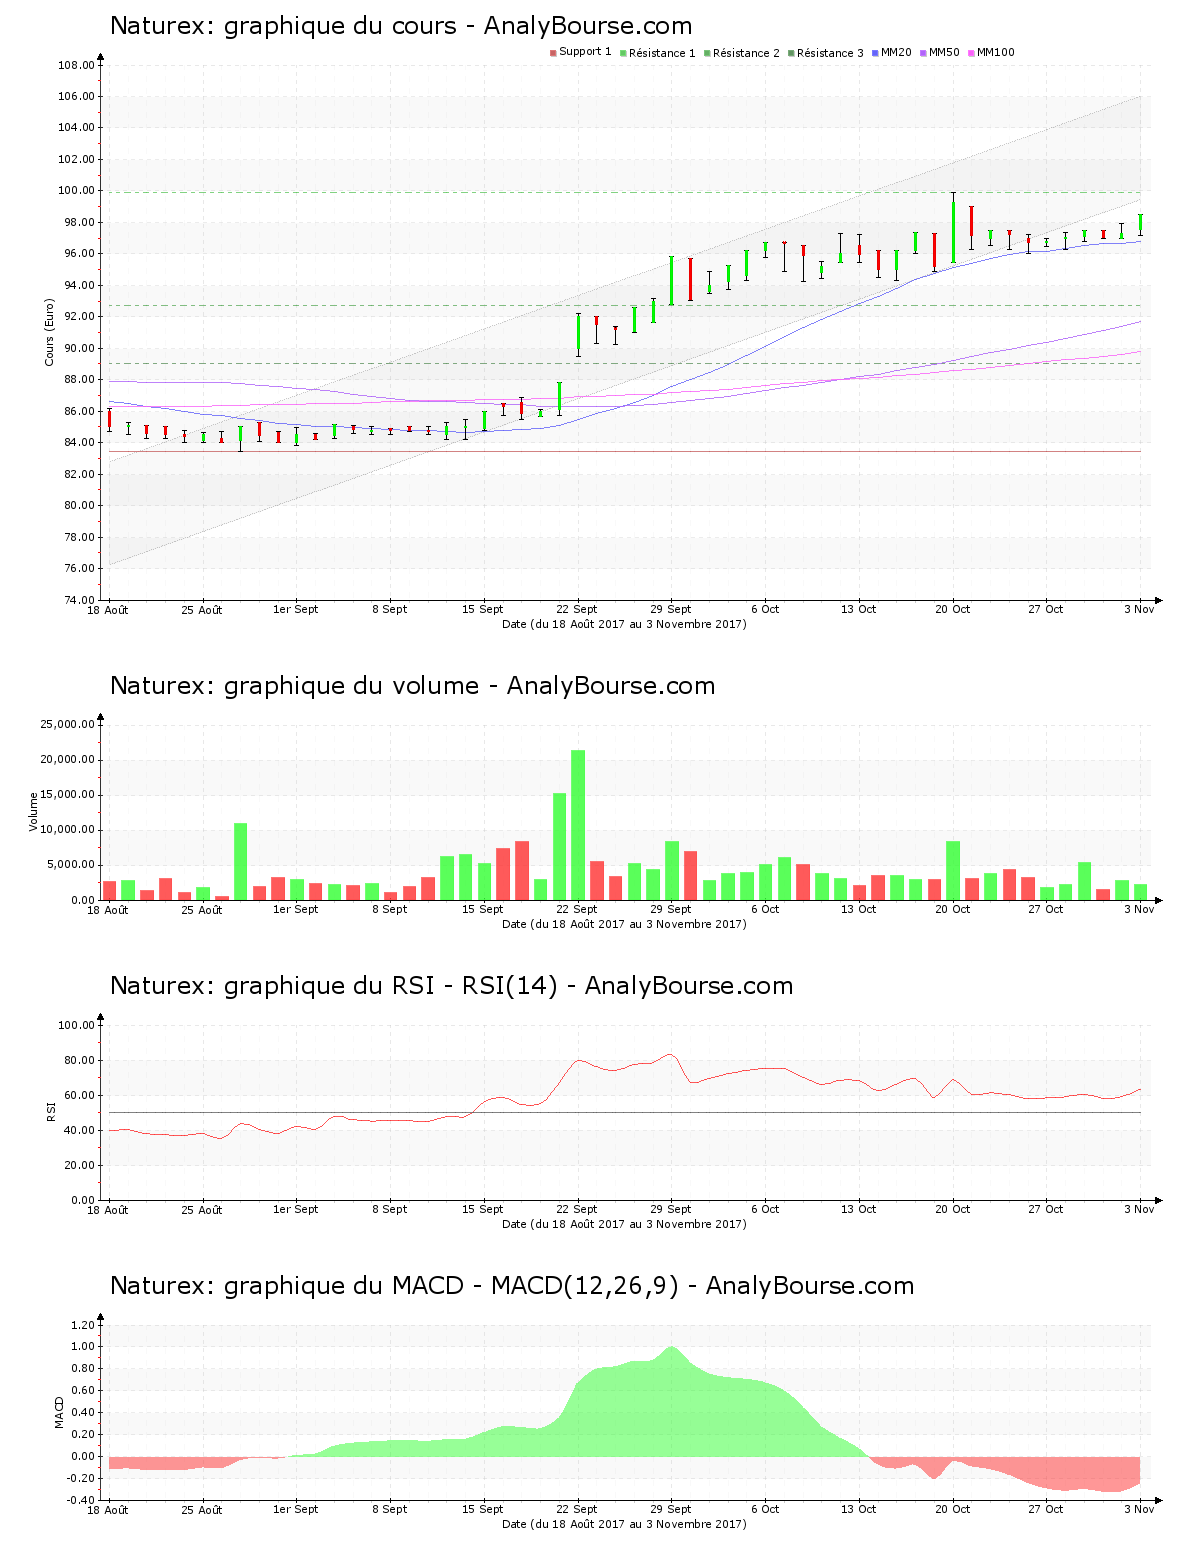Click the 'MACD' axis label
This screenshot has width=1200, height=1550.
59,1412
